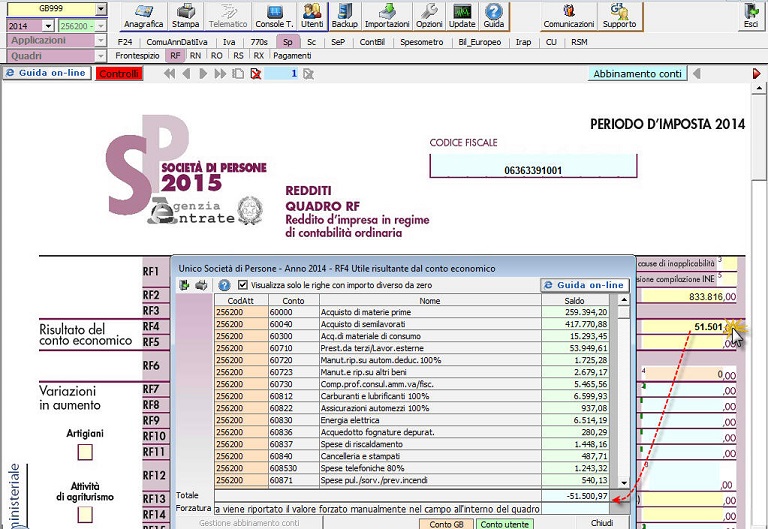Open the Importazioni import icon
Screen dimensions: 768x529
(x=387, y=16)
